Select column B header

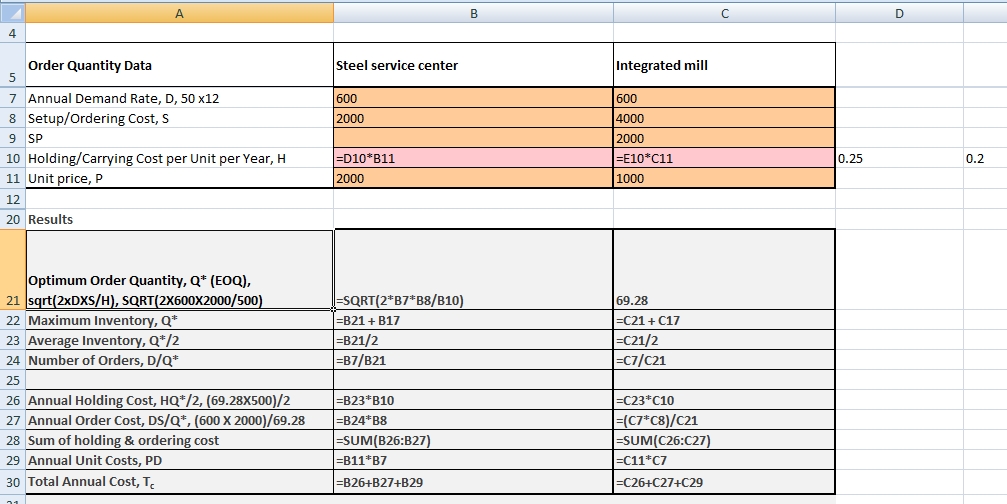tap(473, 12)
